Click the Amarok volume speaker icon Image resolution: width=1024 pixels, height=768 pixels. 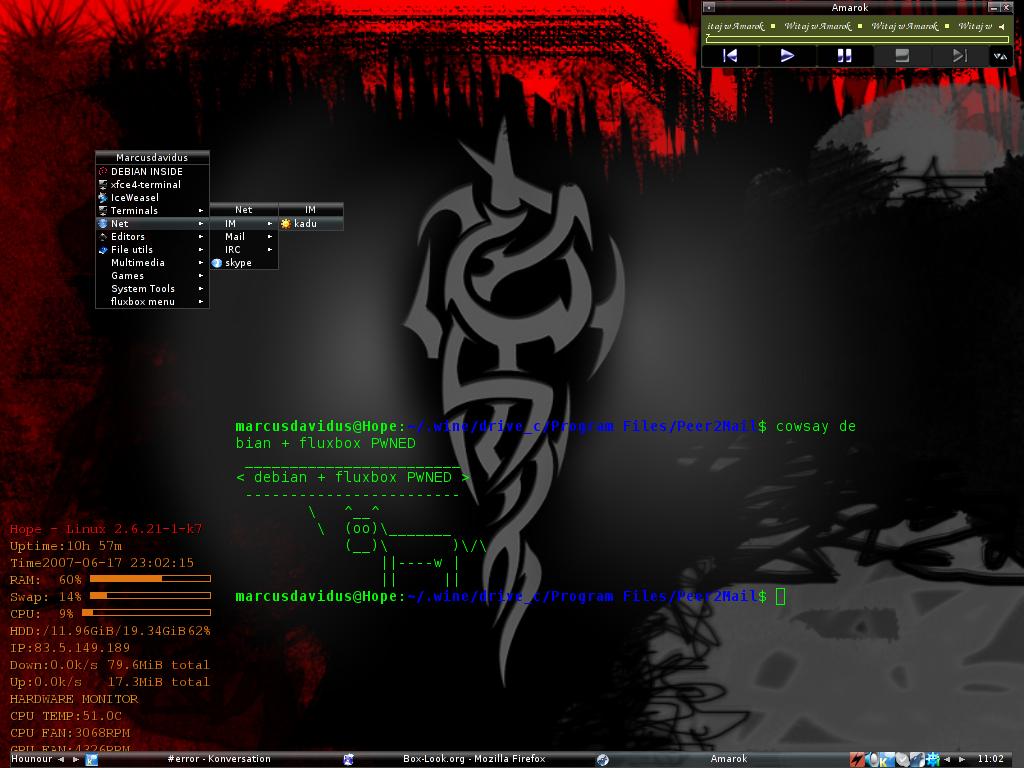(x=1001, y=27)
